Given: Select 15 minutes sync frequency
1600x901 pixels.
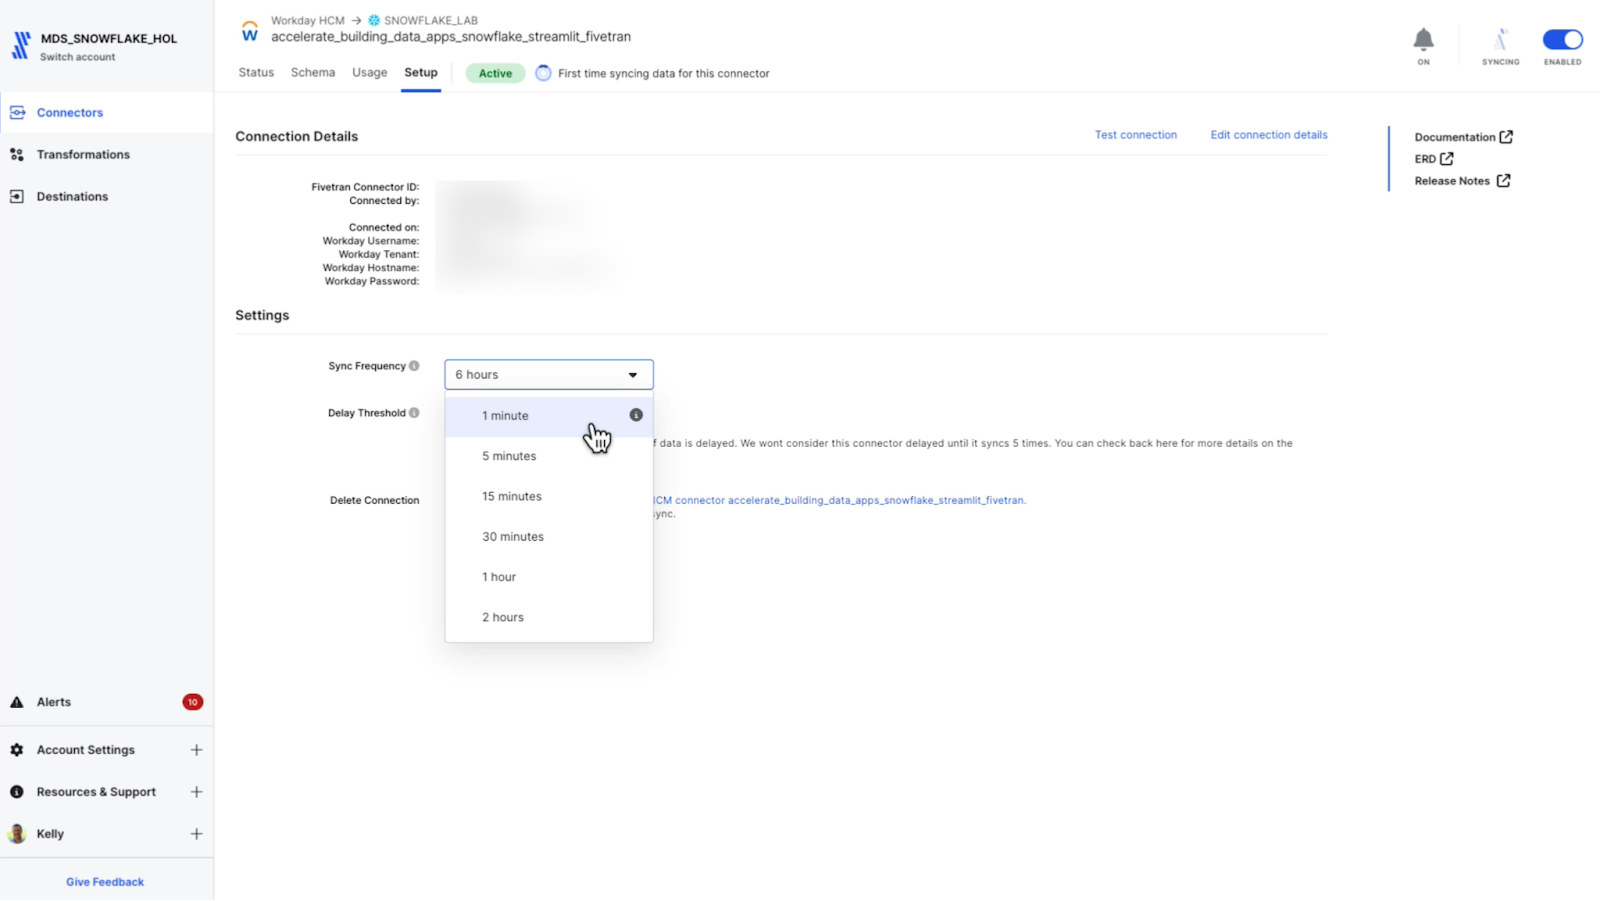Looking at the screenshot, I should pos(549,496).
